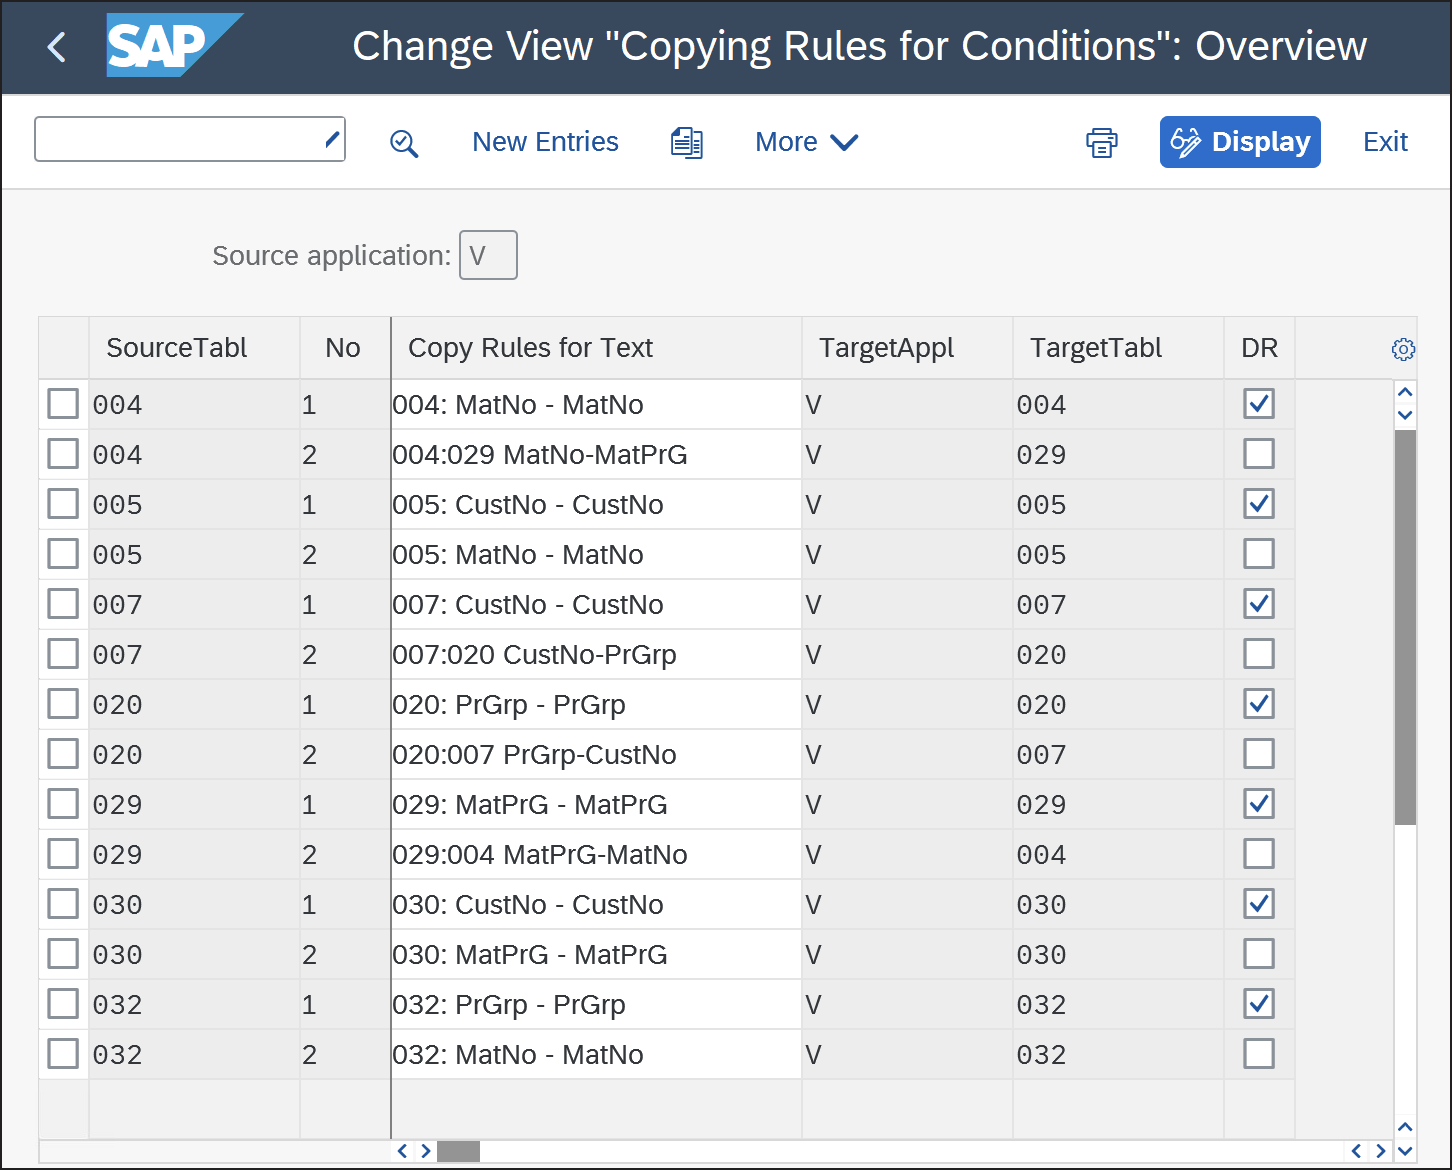Viewport: 1452px width, 1170px height.
Task: Click the bottom-right scroll left arrow
Action: point(1357,1151)
